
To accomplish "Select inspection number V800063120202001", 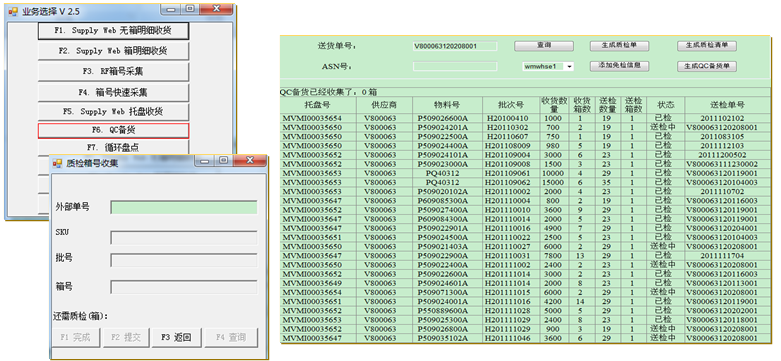I will click(721, 311).
